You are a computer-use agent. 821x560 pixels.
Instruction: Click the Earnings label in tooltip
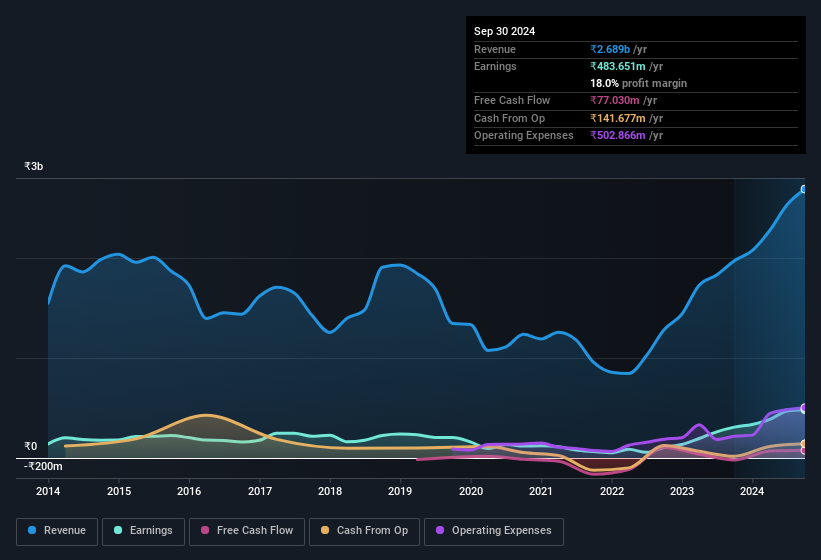(x=495, y=66)
